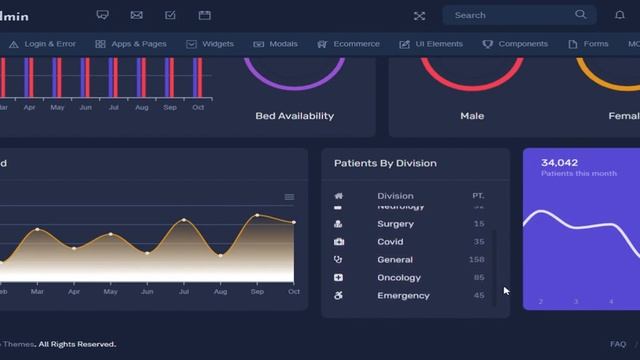Select the Surgery division row text
Image resolution: width=640 pixels, height=360 pixels.
coord(396,224)
